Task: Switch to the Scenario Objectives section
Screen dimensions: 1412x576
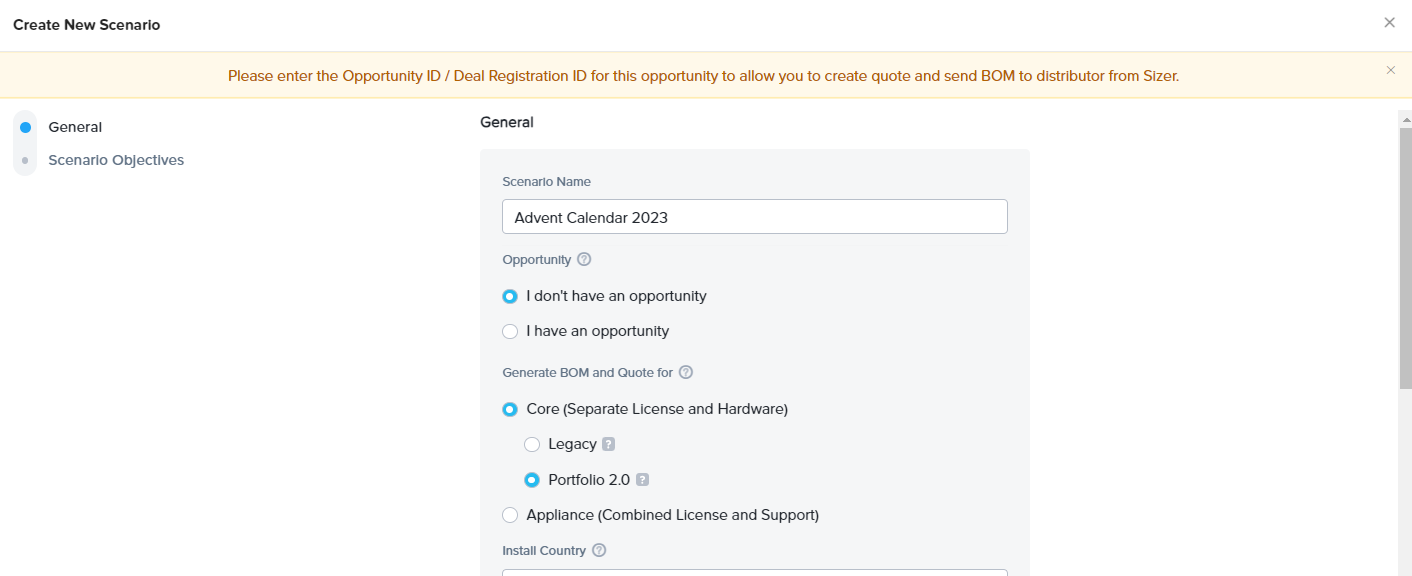Action: pyautogui.click(x=116, y=160)
